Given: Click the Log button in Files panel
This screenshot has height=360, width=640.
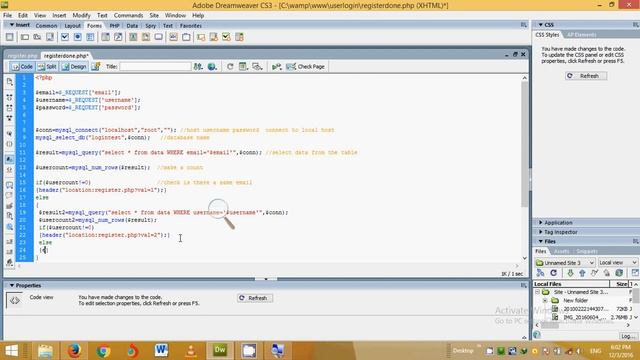Looking at the screenshot, I should pos(628,336).
